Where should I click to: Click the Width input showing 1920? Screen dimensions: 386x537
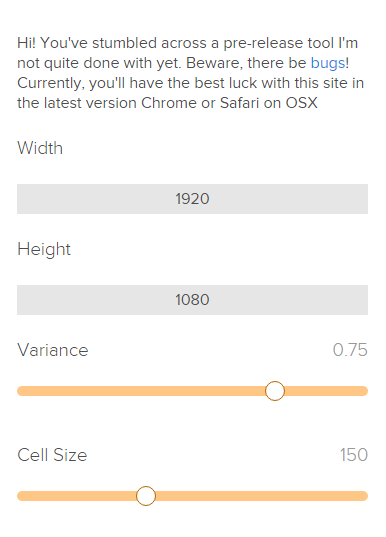[x=192, y=199]
